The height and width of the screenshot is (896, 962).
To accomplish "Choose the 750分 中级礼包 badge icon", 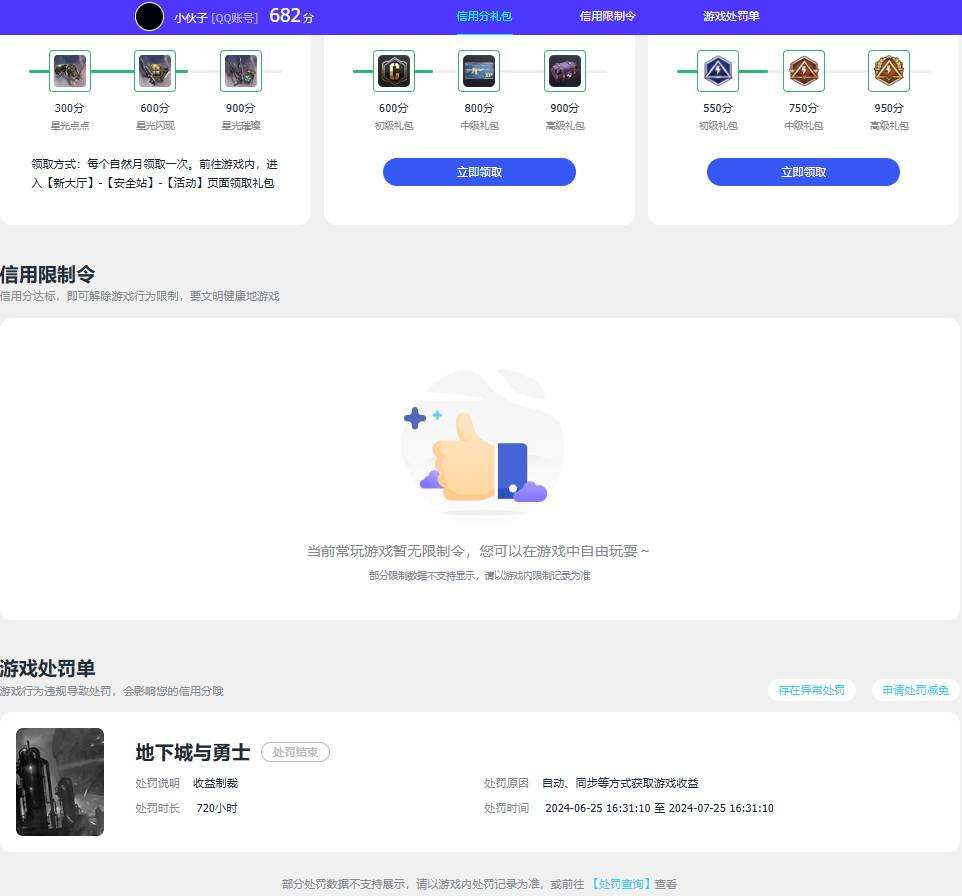I will [x=804, y=71].
